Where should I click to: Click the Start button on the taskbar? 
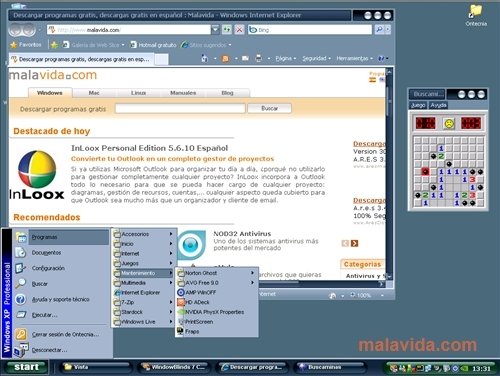click(x=26, y=367)
